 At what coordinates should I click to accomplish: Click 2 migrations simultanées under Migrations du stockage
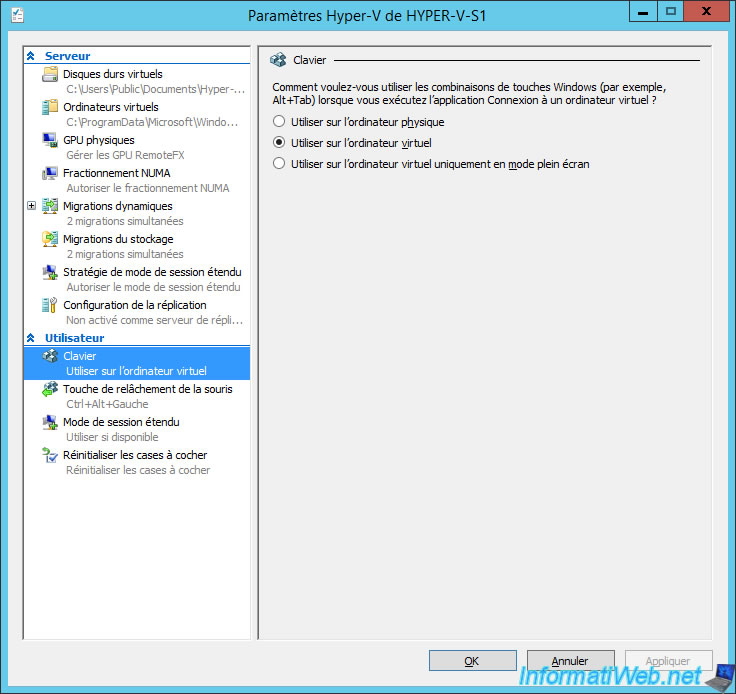coord(125,254)
